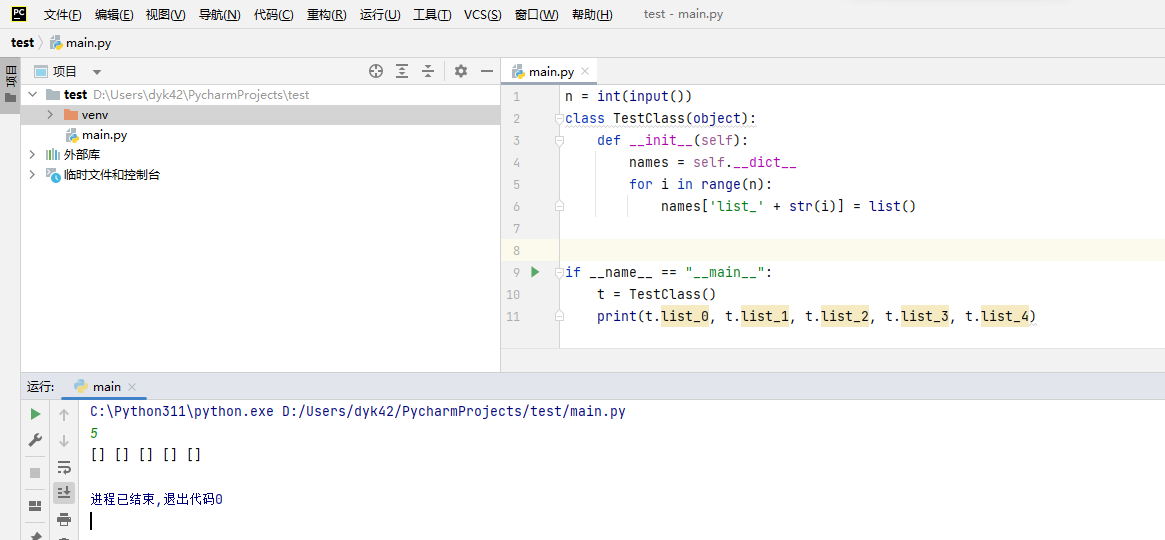Open the 运行(U) menu
The image size is (1165, 540).
(x=380, y=15)
